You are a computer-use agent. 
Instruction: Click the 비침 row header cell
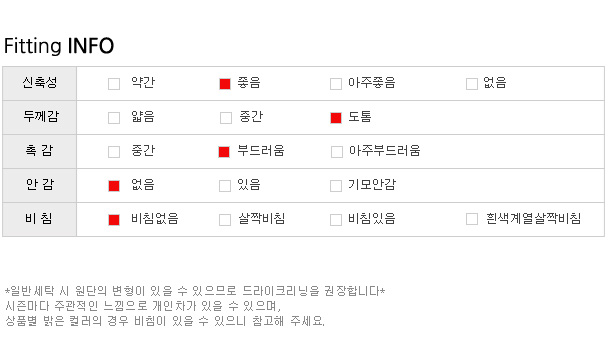(40, 219)
